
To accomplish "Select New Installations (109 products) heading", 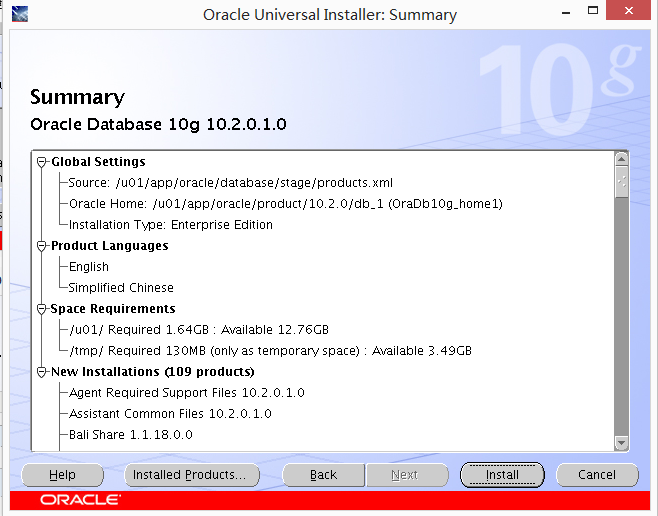I will tap(153, 372).
